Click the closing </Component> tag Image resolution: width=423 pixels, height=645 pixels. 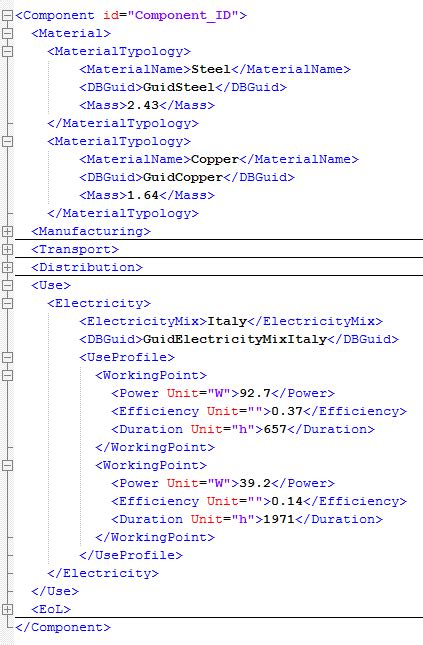click(63, 627)
